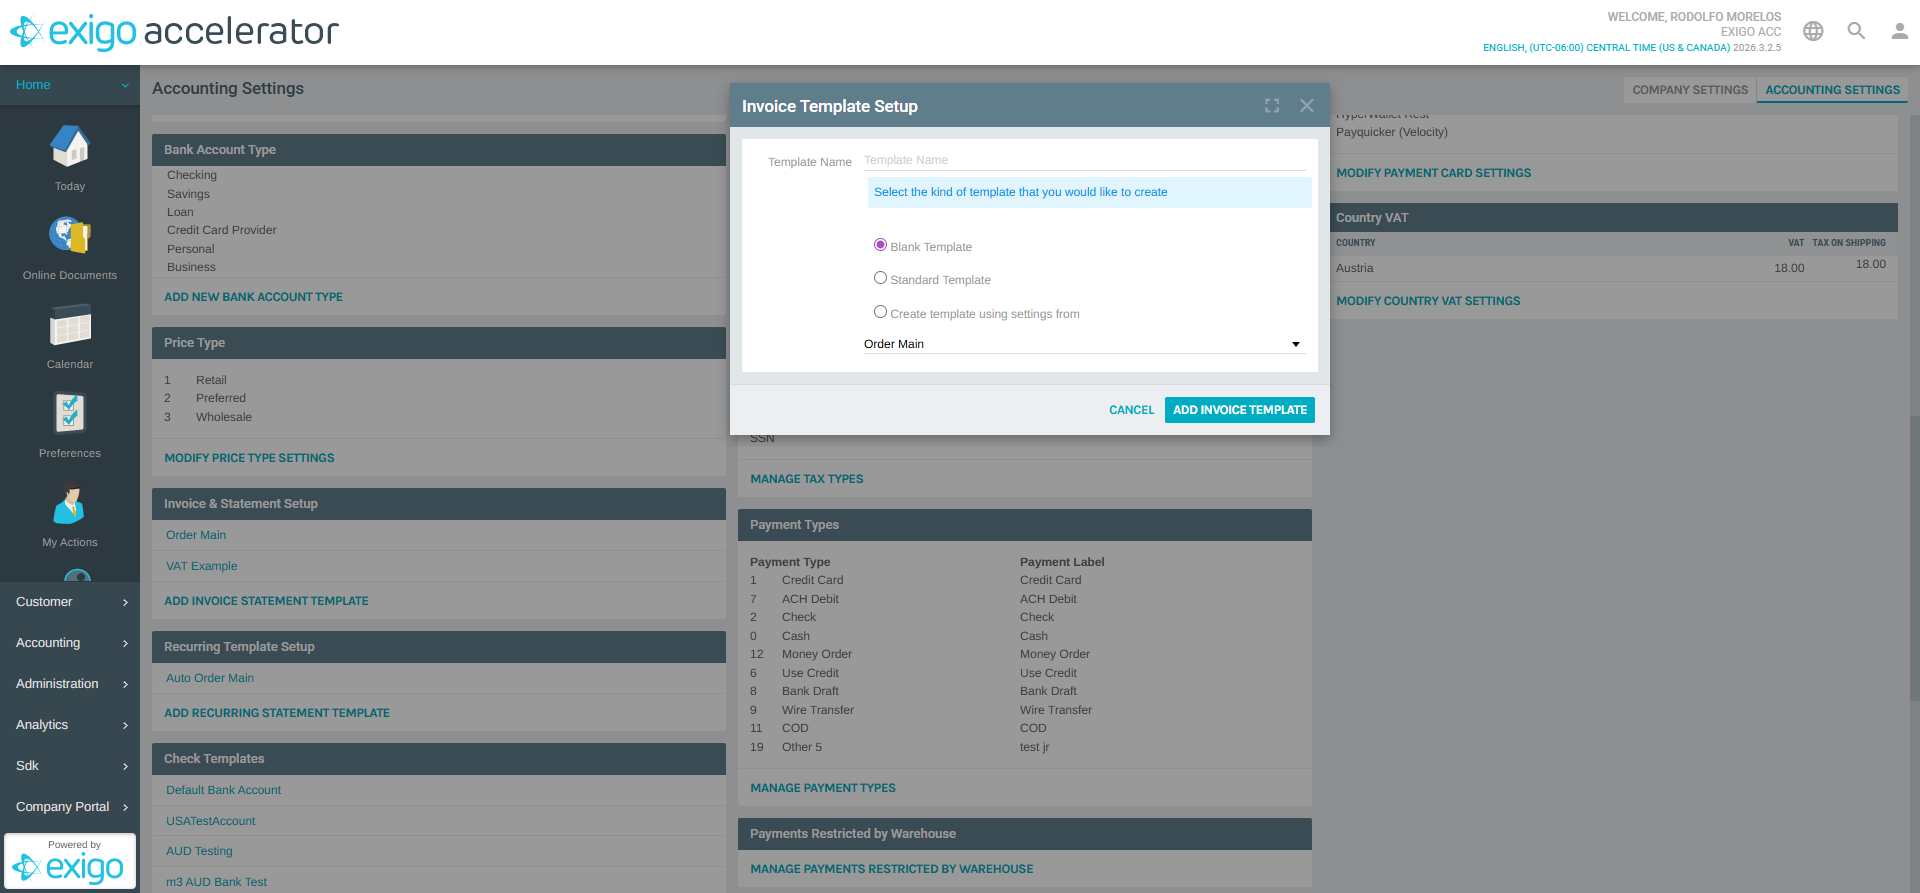Click the exigo accelerator logo
Screen dimensions: 1920x893
174,32
